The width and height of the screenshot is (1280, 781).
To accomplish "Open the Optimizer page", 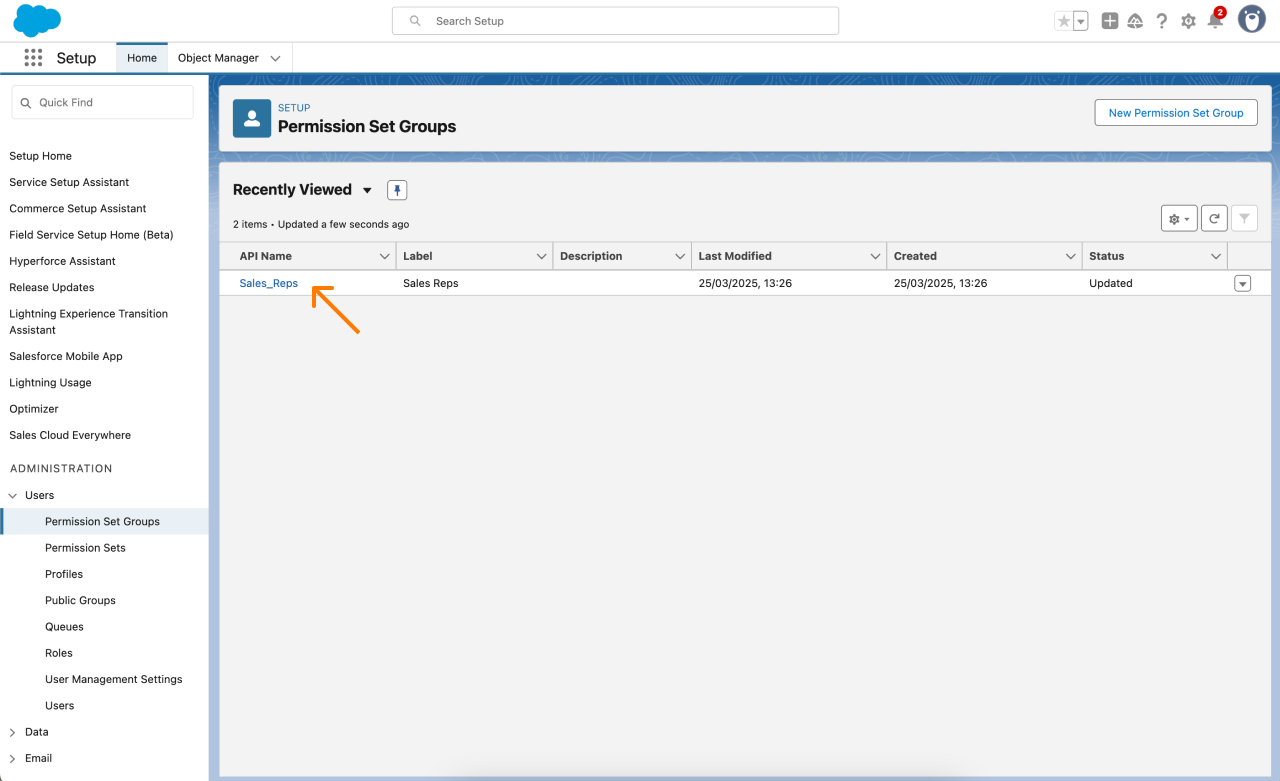I will (x=34, y=409).
